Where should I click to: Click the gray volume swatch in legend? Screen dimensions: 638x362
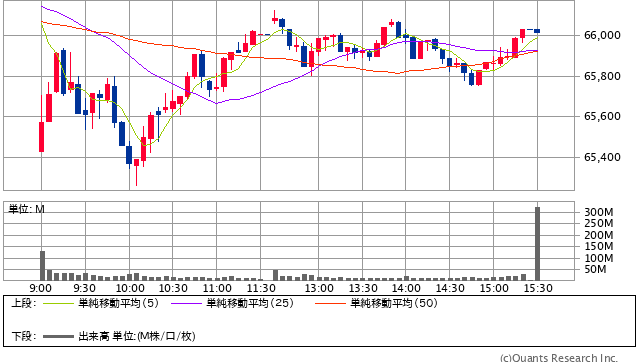pos(58,336)
